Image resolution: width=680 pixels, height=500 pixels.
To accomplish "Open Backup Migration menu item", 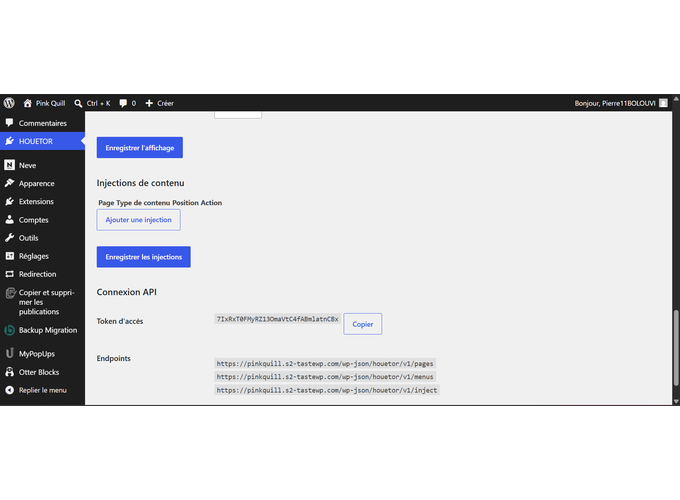I will (x=42, y=330).
